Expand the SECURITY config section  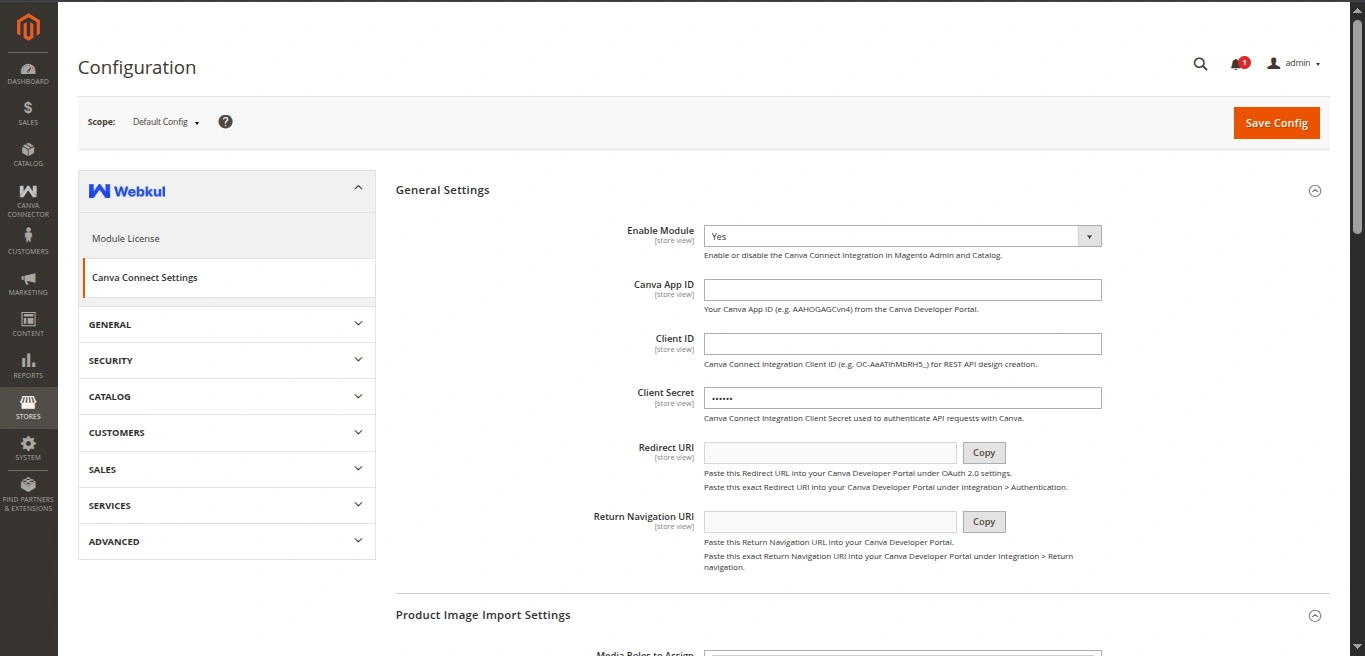[x=227, y=361]
